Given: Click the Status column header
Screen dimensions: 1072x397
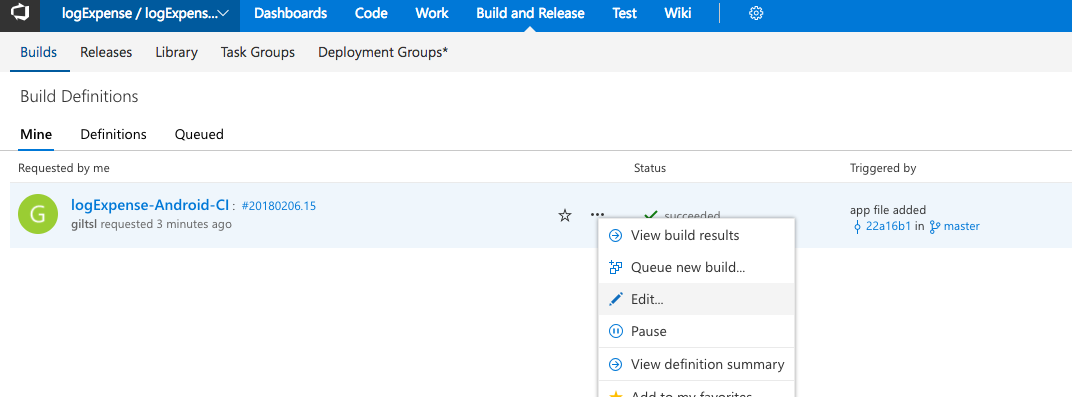Looking at the screenshot, I should click(649, 168).
